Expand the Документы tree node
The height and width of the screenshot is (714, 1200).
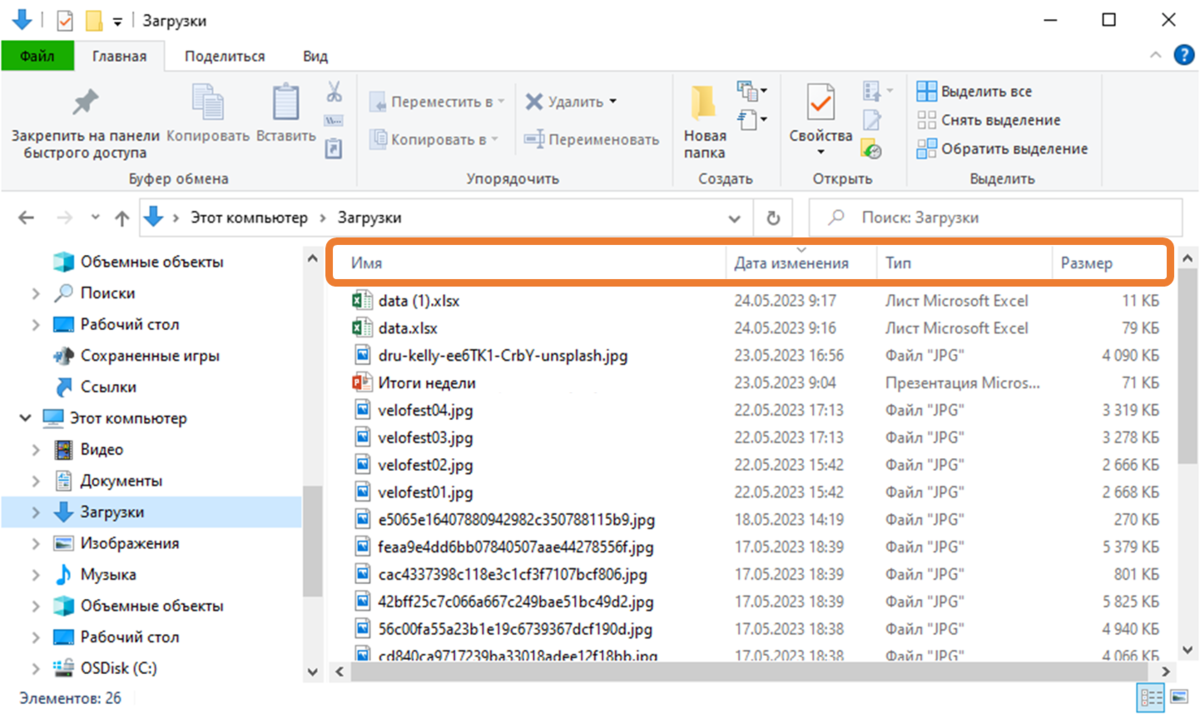point(36,481)
